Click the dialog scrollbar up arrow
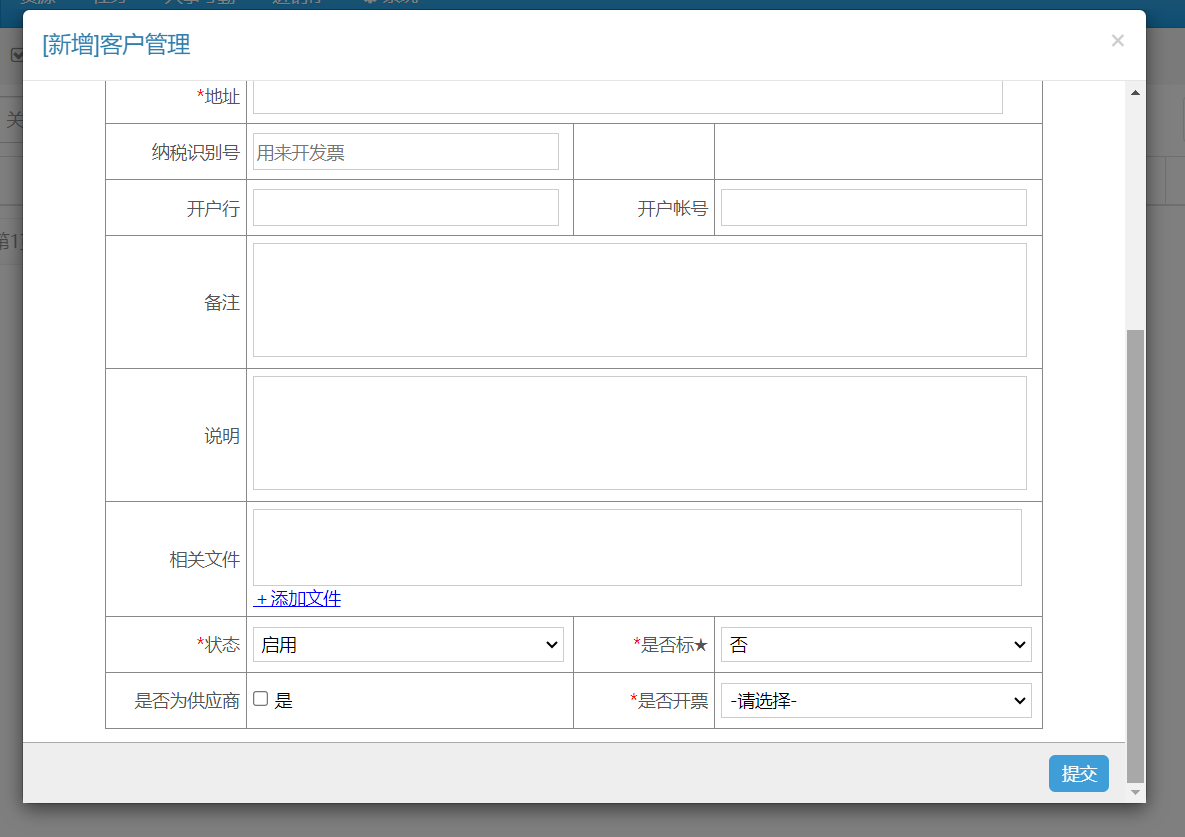 [1135, 93]
